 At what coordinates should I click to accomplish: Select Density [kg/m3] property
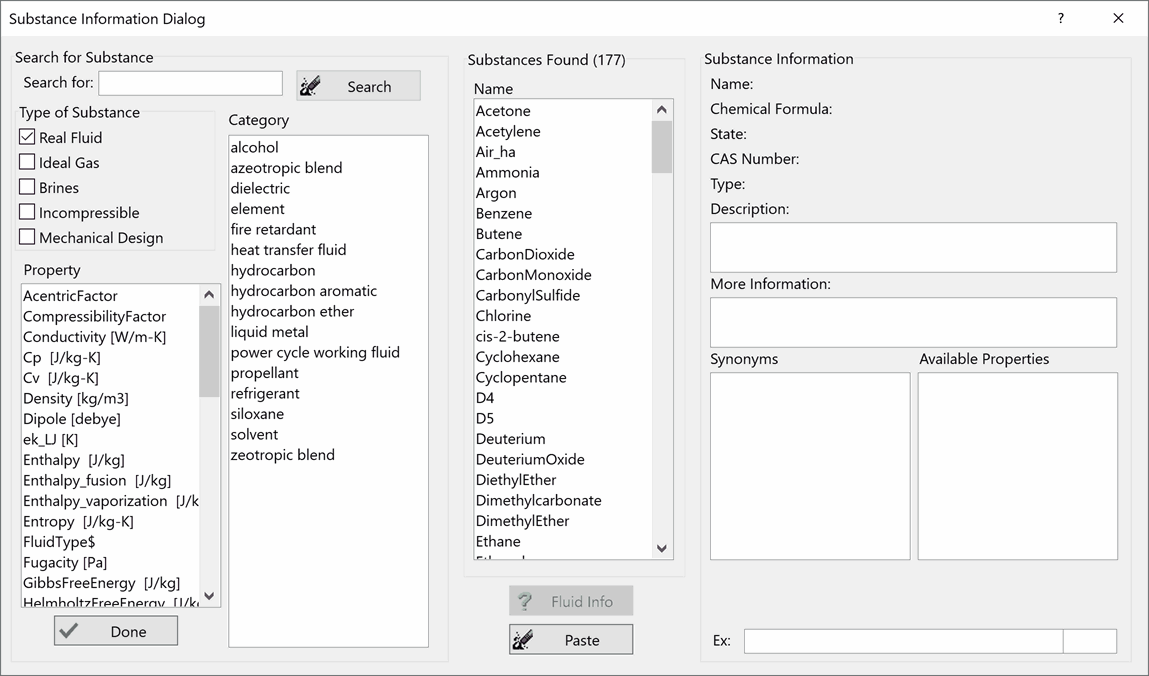pos(76,398)
